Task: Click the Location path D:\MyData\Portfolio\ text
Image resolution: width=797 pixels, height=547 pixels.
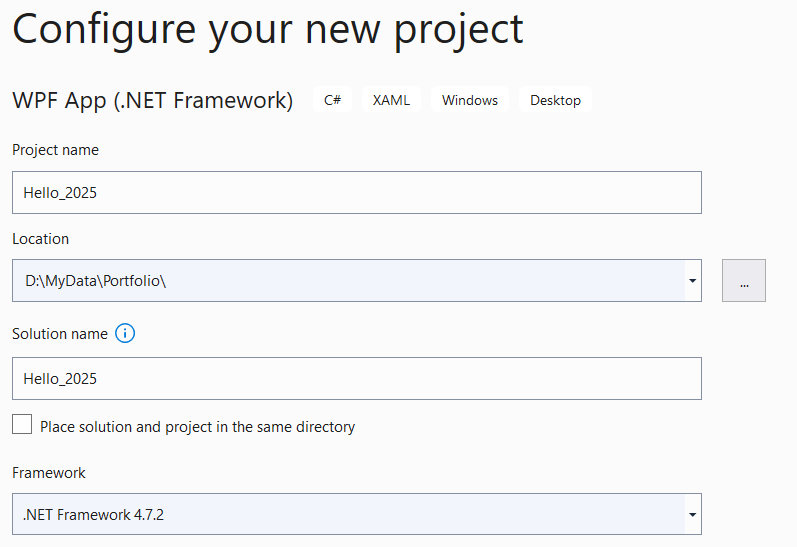Action: [x=96, y=281]
